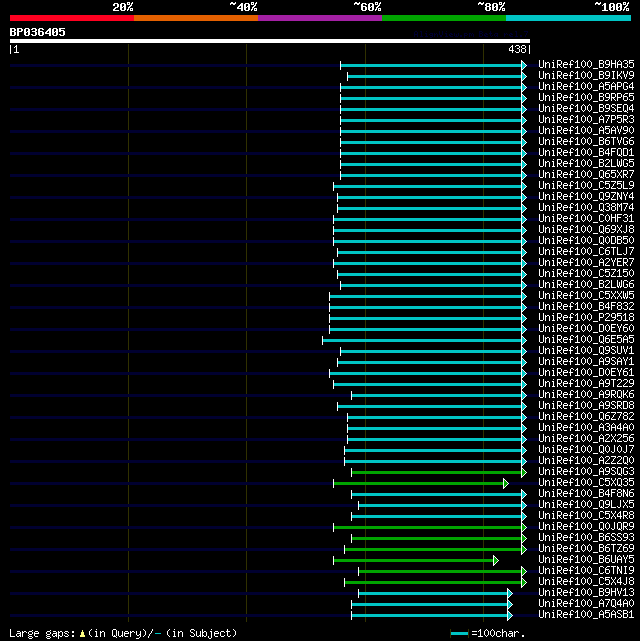Click the cyan alignment bar for UniRef100_A5ASB1
Viewport: 640px width, 641px height.
tap(432, 615)
